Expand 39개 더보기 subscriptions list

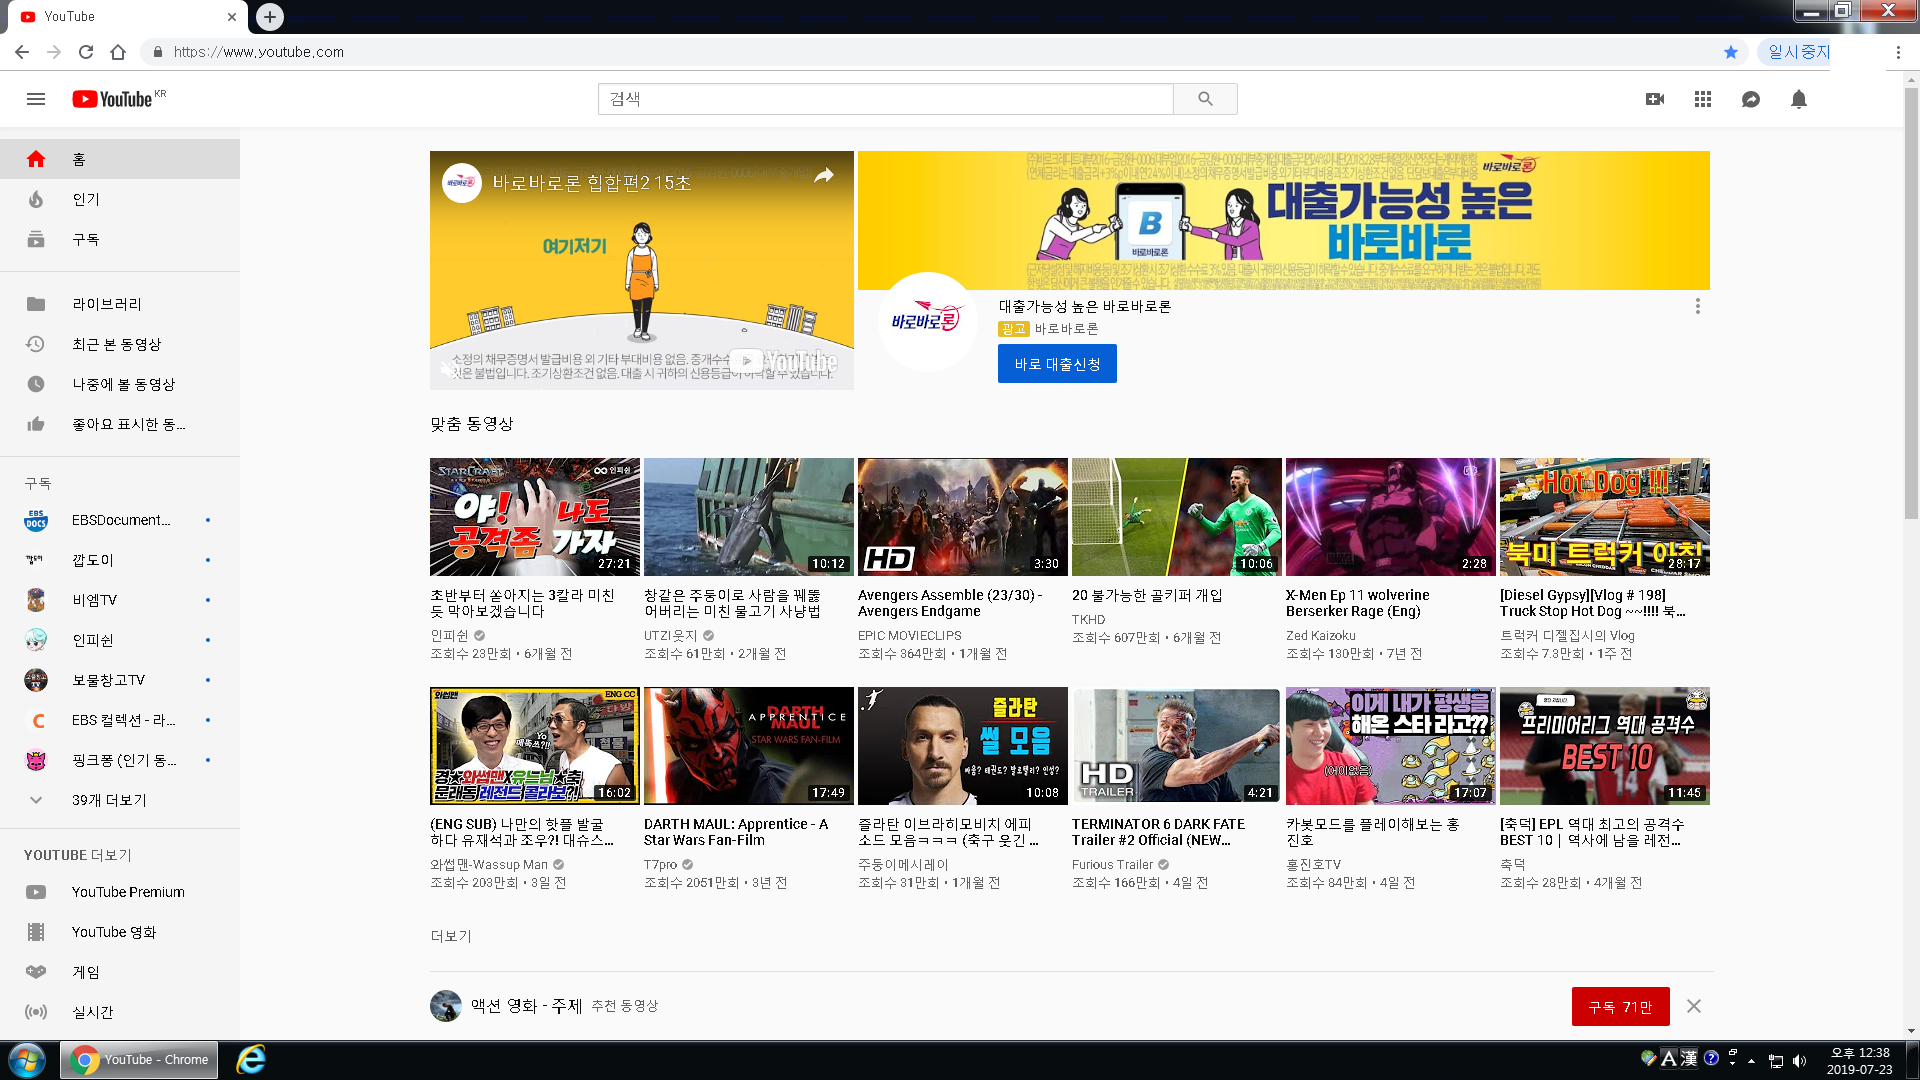point(120,800)
